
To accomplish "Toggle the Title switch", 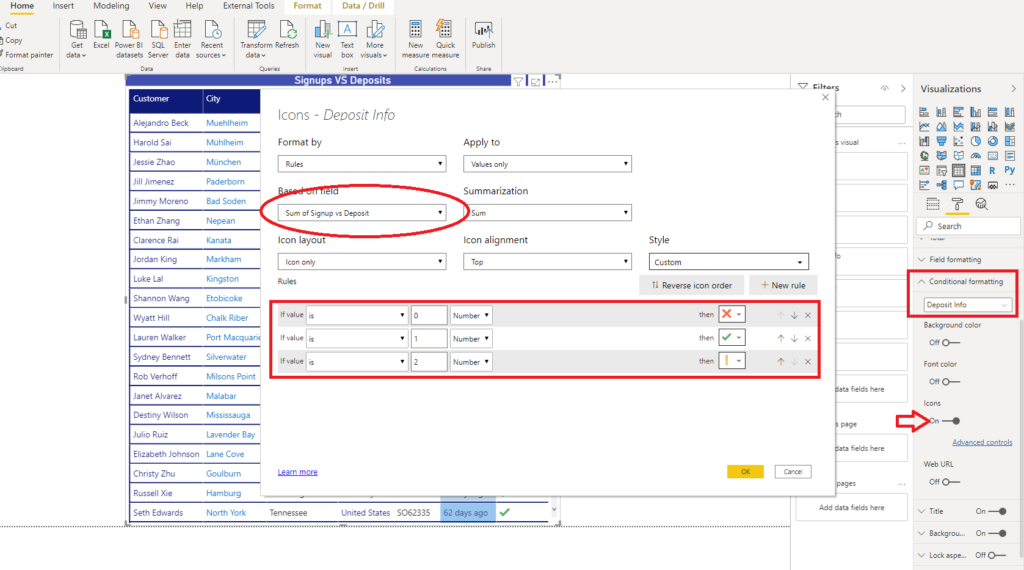I will (997, 511).
